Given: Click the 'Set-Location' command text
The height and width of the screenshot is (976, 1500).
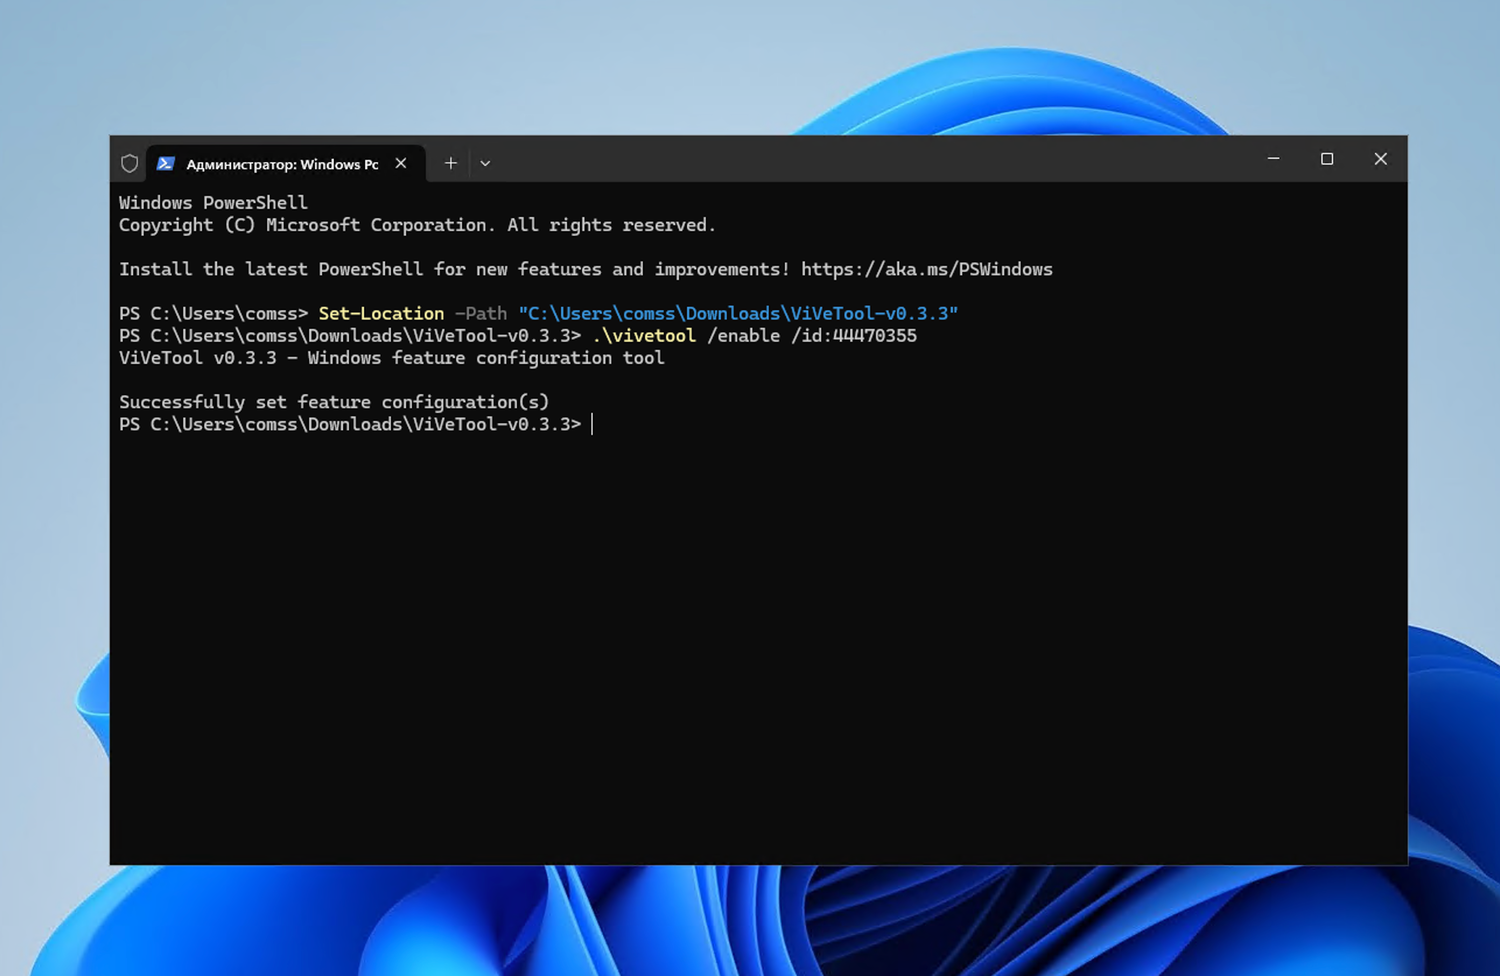Looking at the screenshot, I should [x=381, y=313].
